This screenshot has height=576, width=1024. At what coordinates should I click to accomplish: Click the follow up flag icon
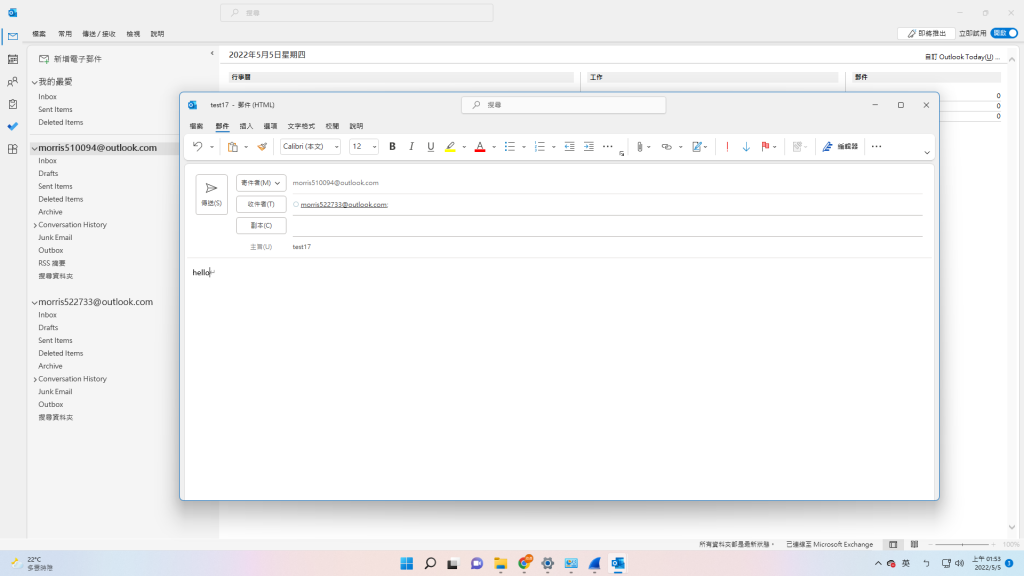[765, 147]
